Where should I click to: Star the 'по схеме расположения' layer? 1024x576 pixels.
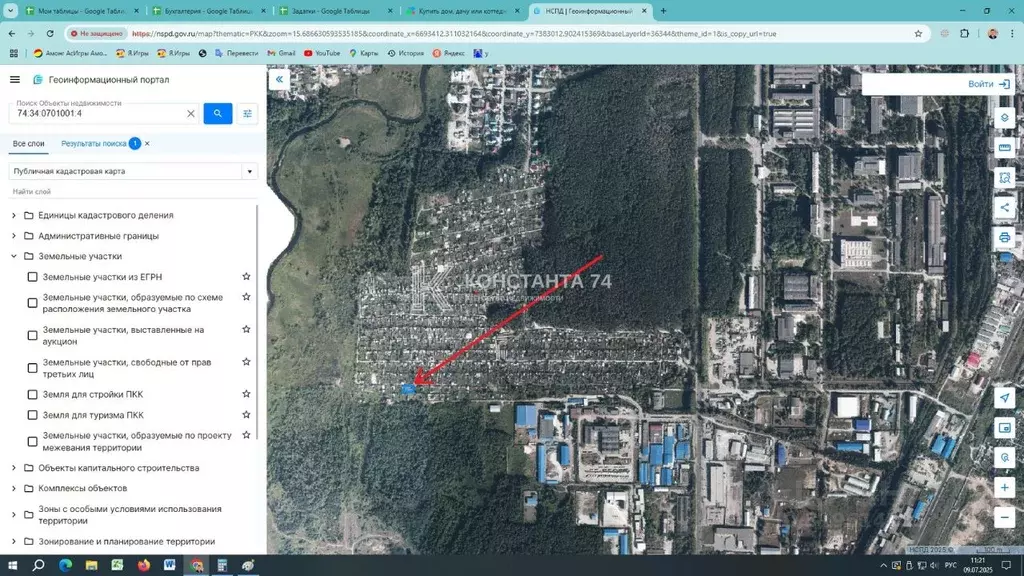point(246,296)
